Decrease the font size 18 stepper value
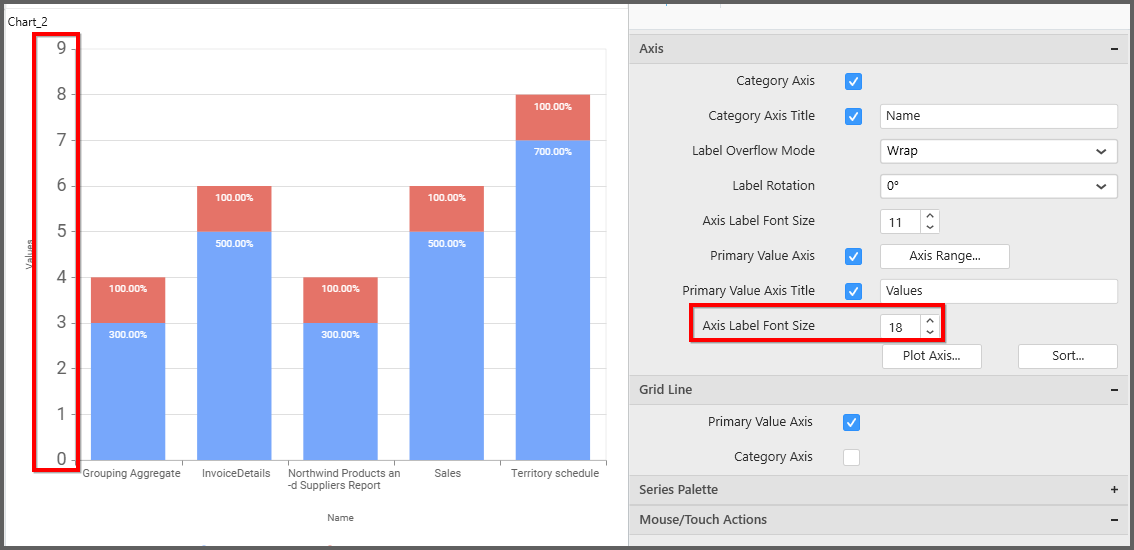The image size is (1134, 550). [930, 332]
